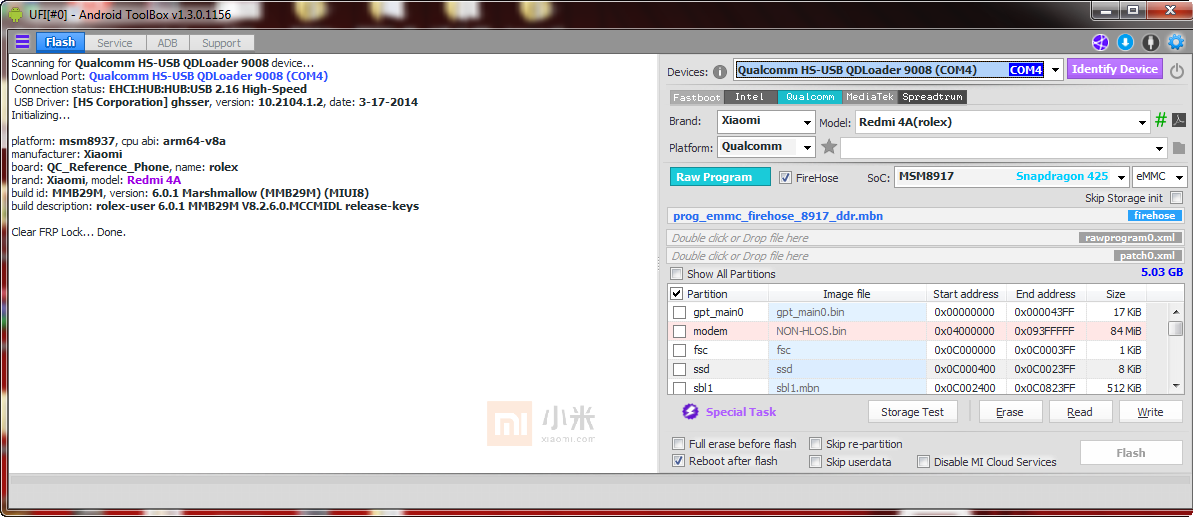Click the purple globe network icon
This screenshot has height=517, width=1193.
click(x=1100, y=42)
